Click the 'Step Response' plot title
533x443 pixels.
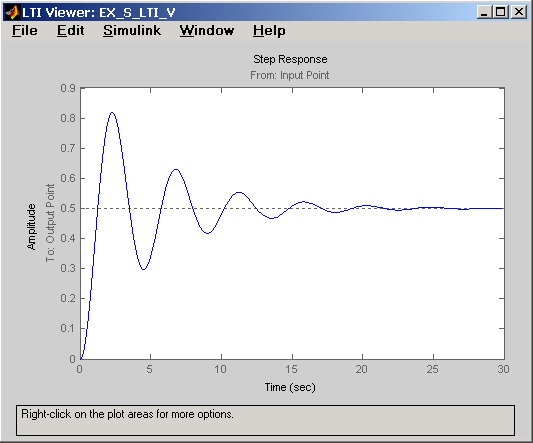[x=290, y=59]
